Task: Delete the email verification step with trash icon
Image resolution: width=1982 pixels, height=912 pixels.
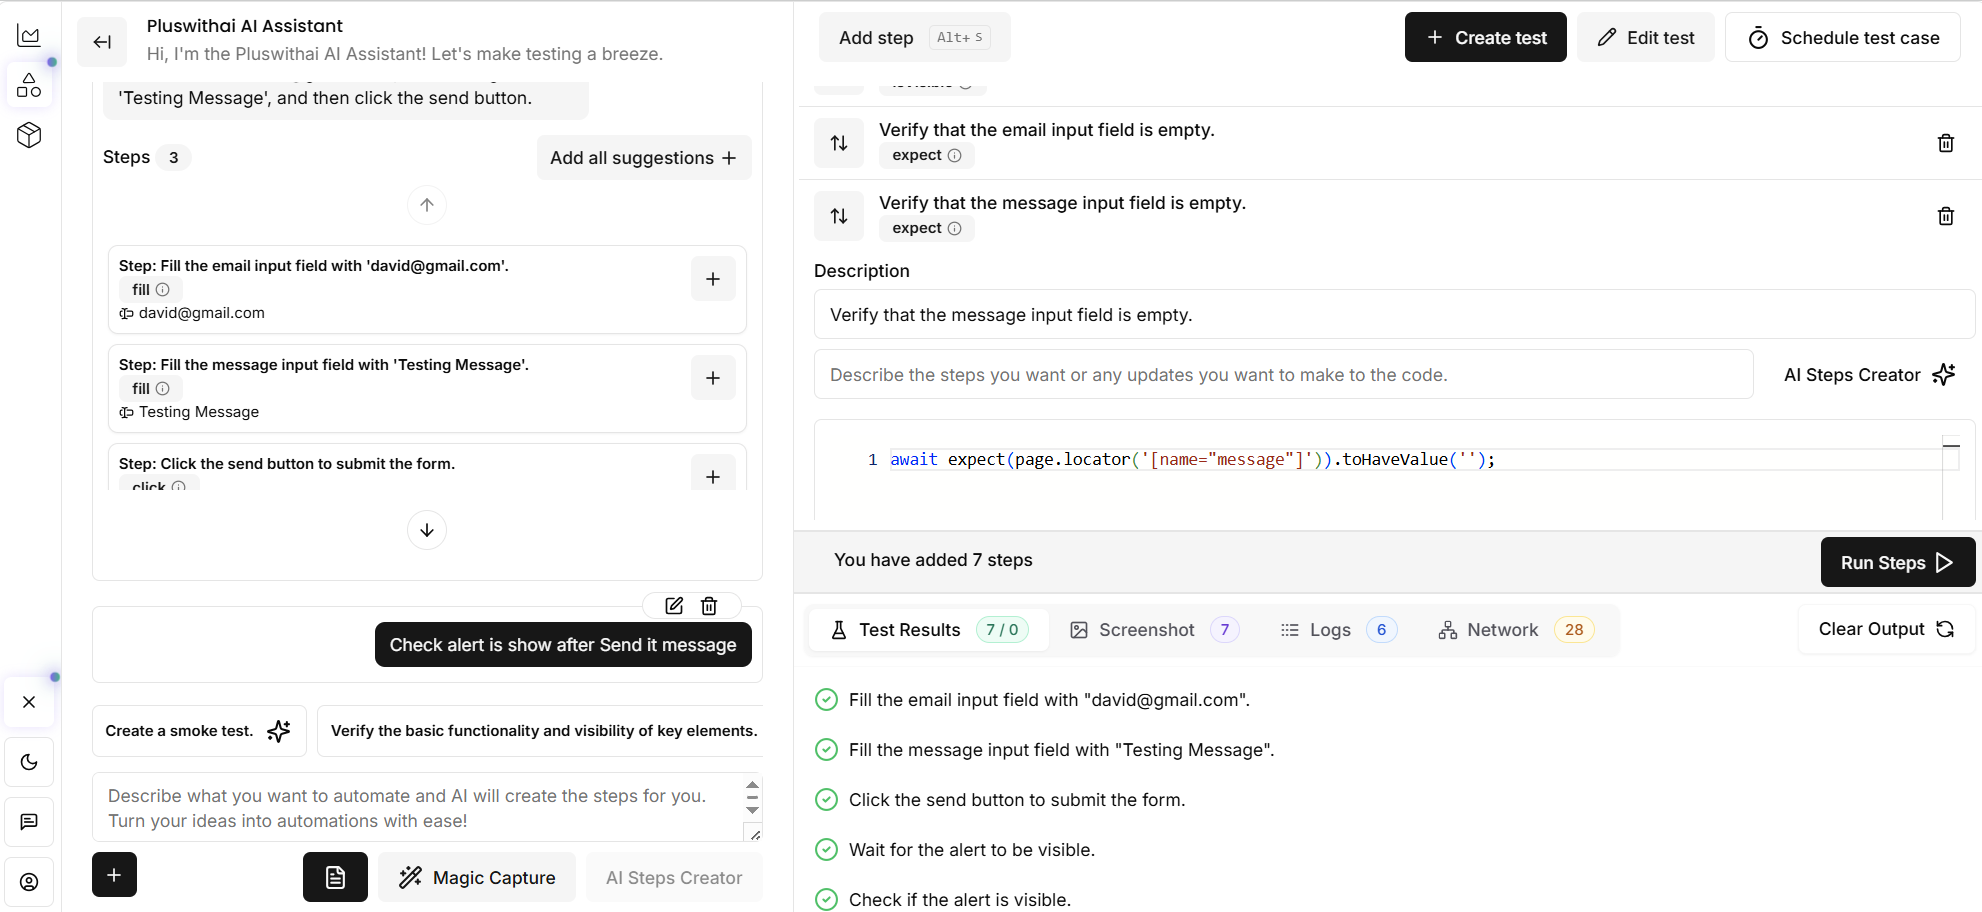Action: [x=1946, y=142]
